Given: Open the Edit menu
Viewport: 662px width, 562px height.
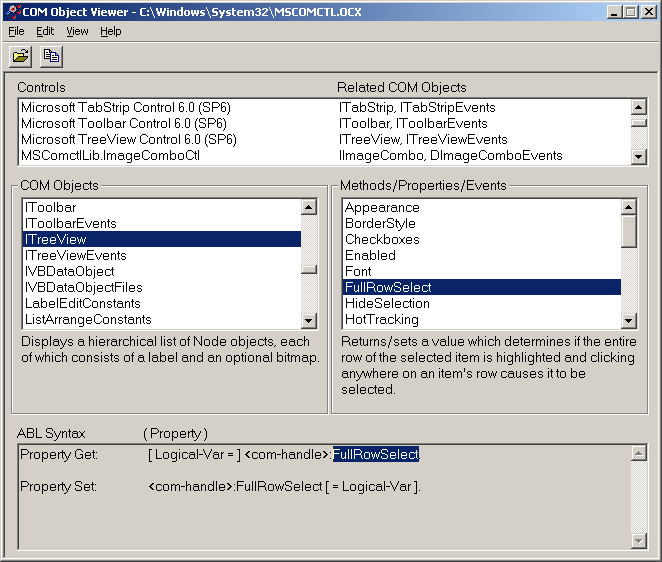Looking at the screenshot, I should pos(45,32).
